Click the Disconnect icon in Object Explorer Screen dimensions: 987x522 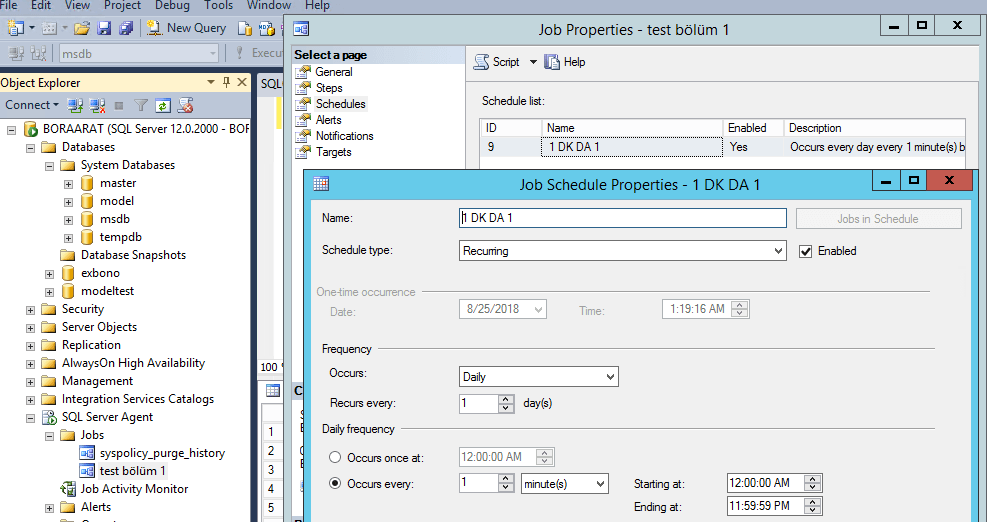click(98, 106)
